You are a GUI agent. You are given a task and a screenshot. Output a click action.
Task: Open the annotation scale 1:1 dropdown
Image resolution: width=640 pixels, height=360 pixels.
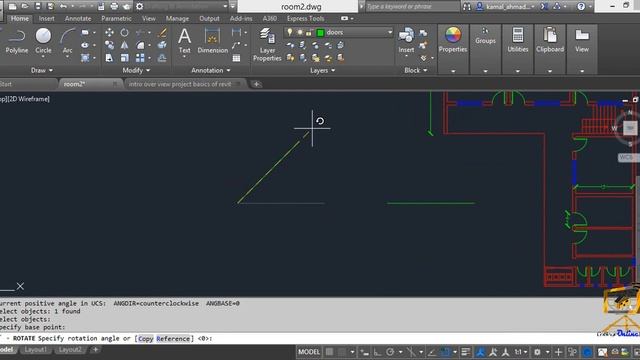click(520, 352)
